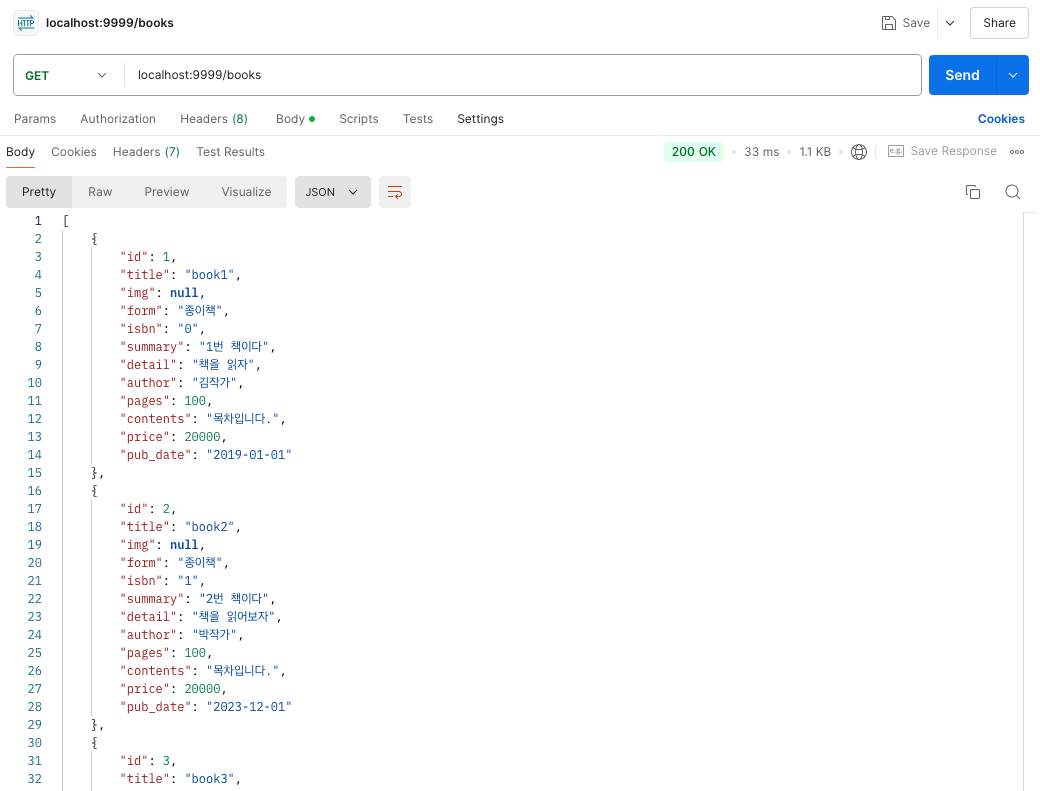1040x791 pixels.
Task: Open the Params tab
Action: coord(35,119)
